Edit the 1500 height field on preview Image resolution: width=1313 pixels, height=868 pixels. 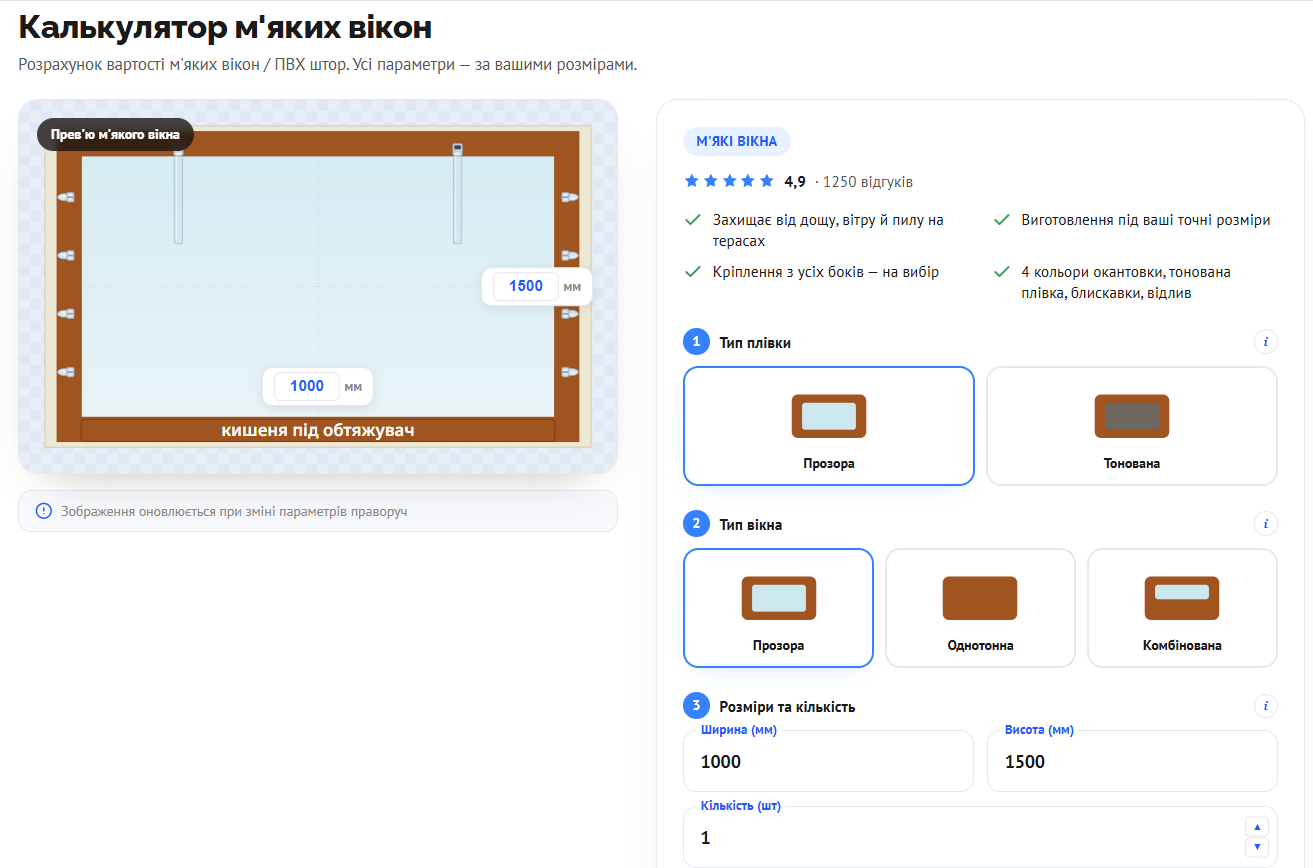tap(526, 286)
